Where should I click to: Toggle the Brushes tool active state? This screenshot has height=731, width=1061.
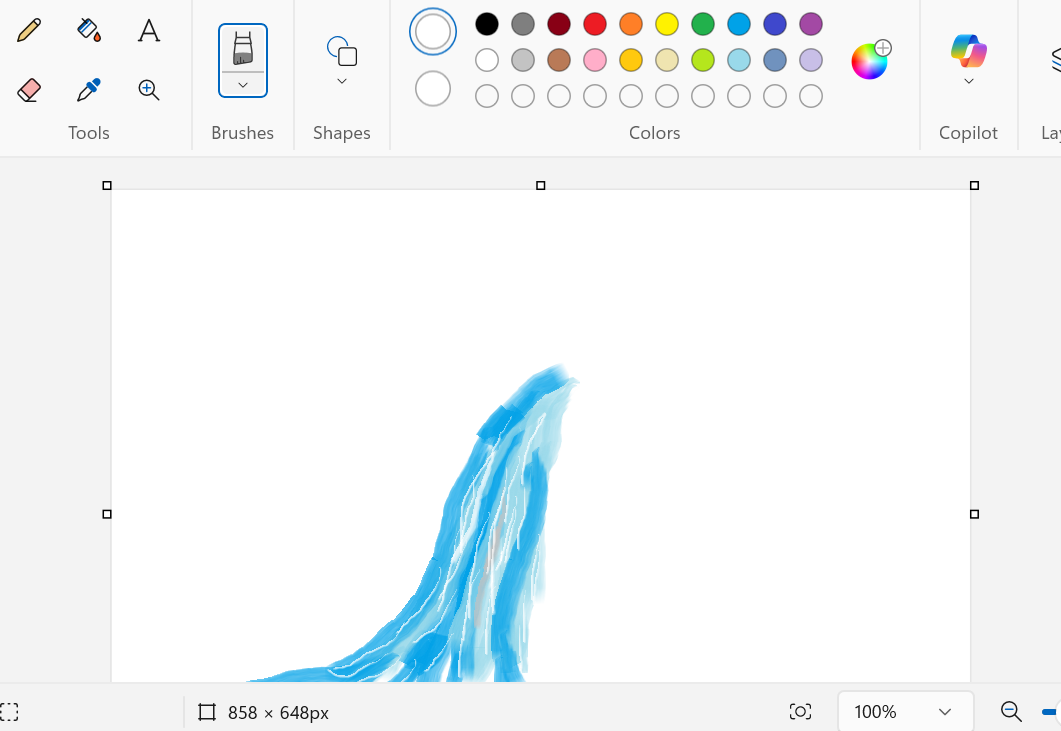point(242,47)
